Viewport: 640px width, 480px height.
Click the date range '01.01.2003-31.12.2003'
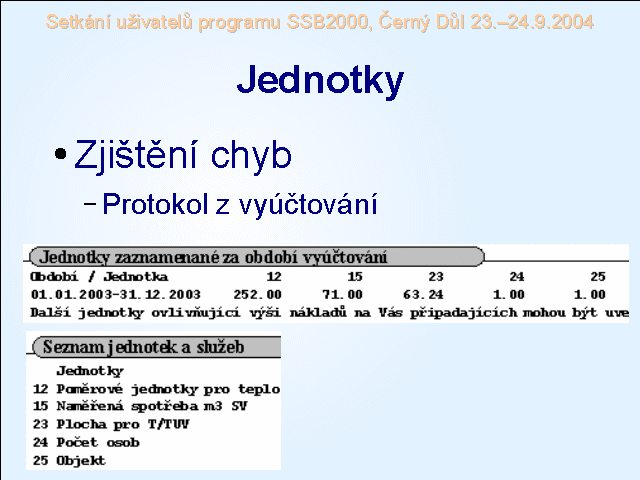[116, 294]
